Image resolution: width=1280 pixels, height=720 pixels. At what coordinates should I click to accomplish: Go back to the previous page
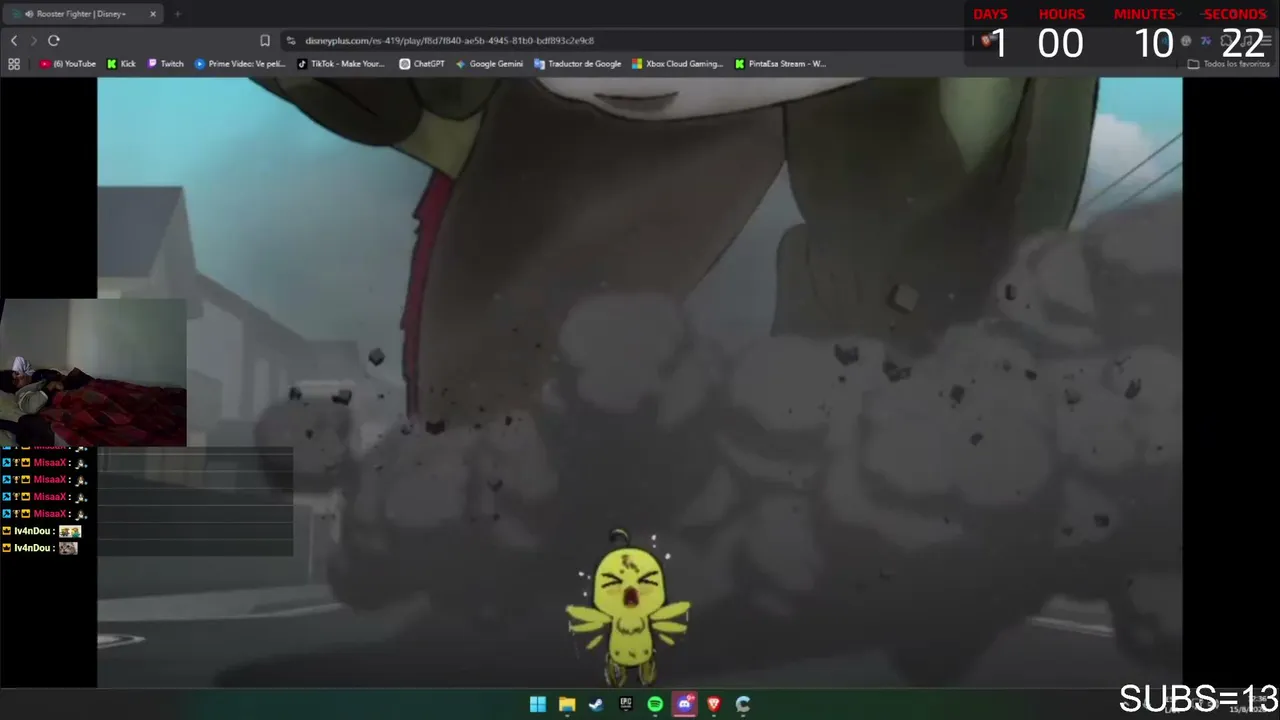(x=14, y=40)
